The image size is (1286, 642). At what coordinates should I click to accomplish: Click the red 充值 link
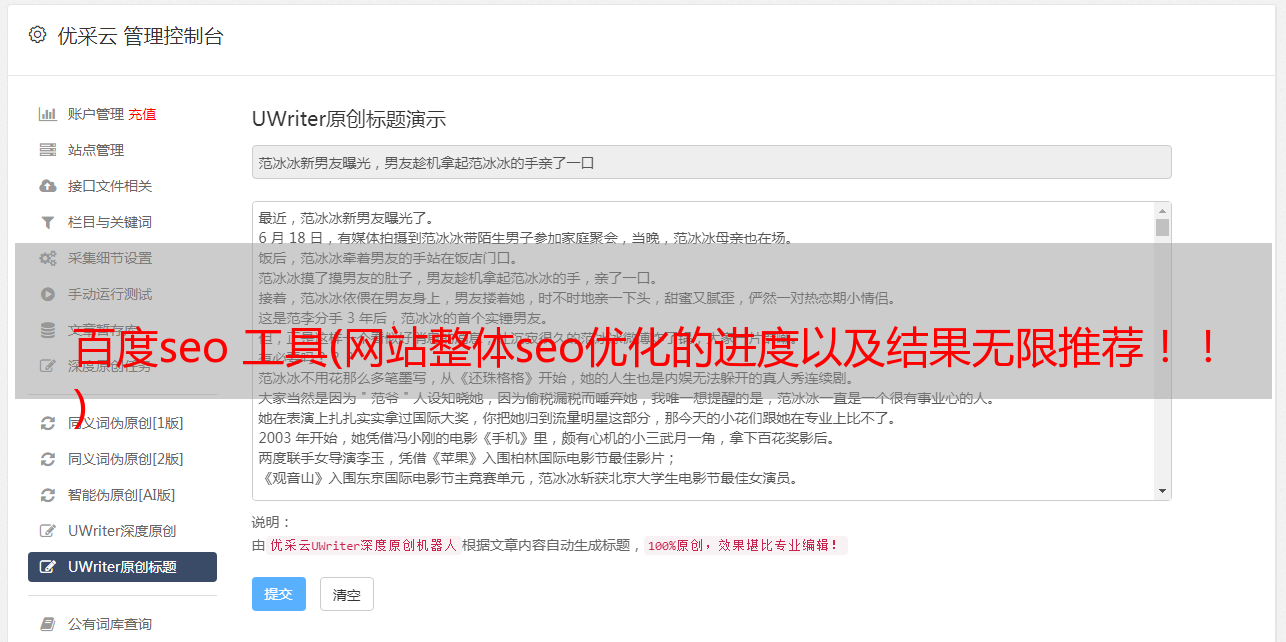coord(142,114)
